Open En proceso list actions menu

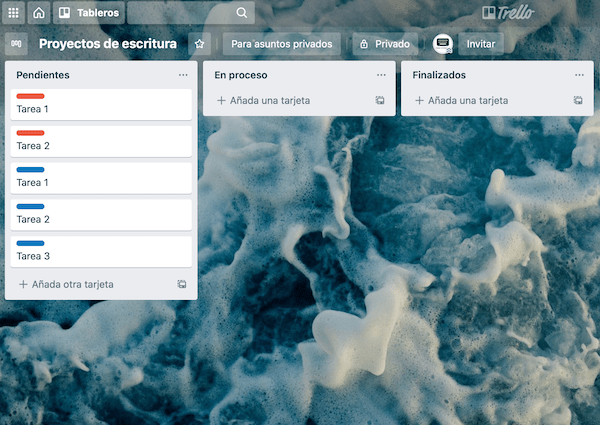pyautogui.click(x=381, y=75)
